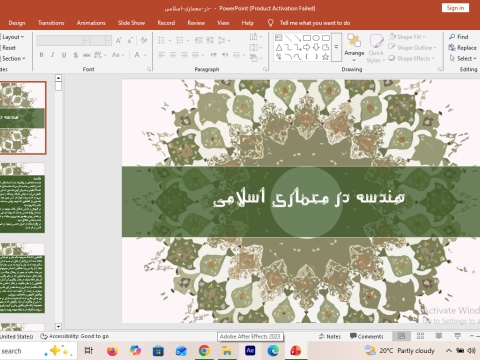The height and width of the screenshot is (360, 480).
Task: Toggle Underline formatting
Action: tap(64, 55)
